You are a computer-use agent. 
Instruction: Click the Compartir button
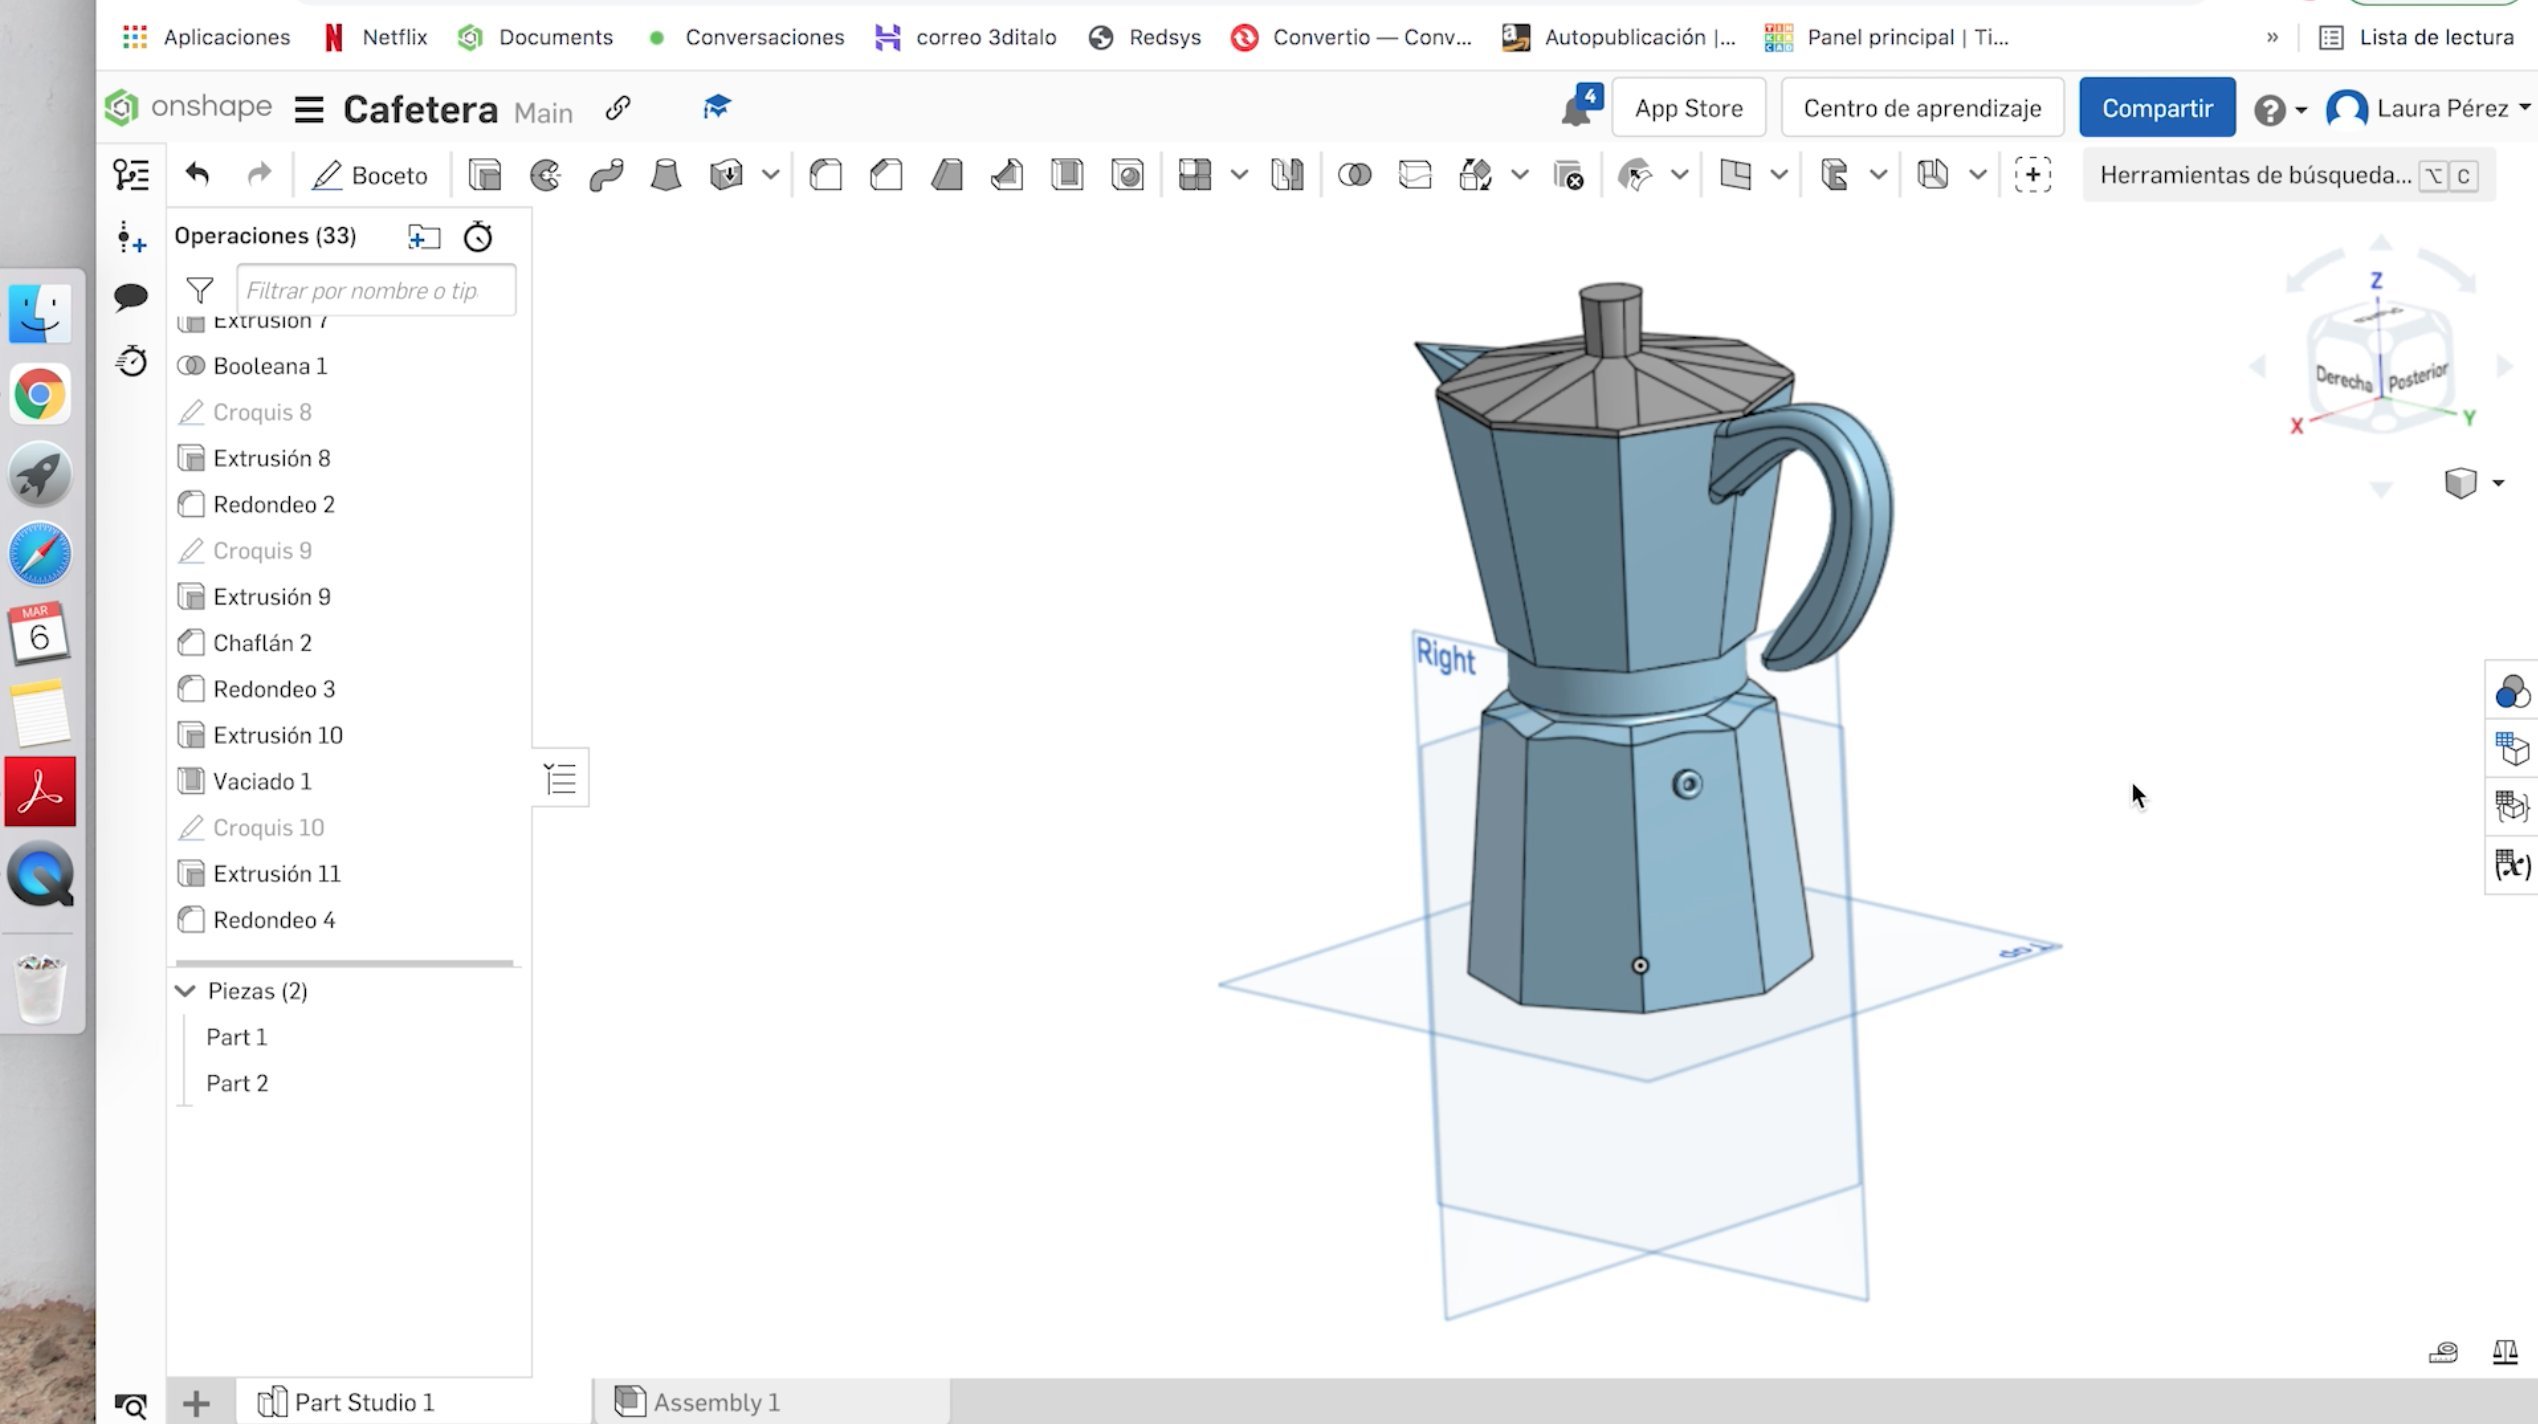click(2156, 108)
